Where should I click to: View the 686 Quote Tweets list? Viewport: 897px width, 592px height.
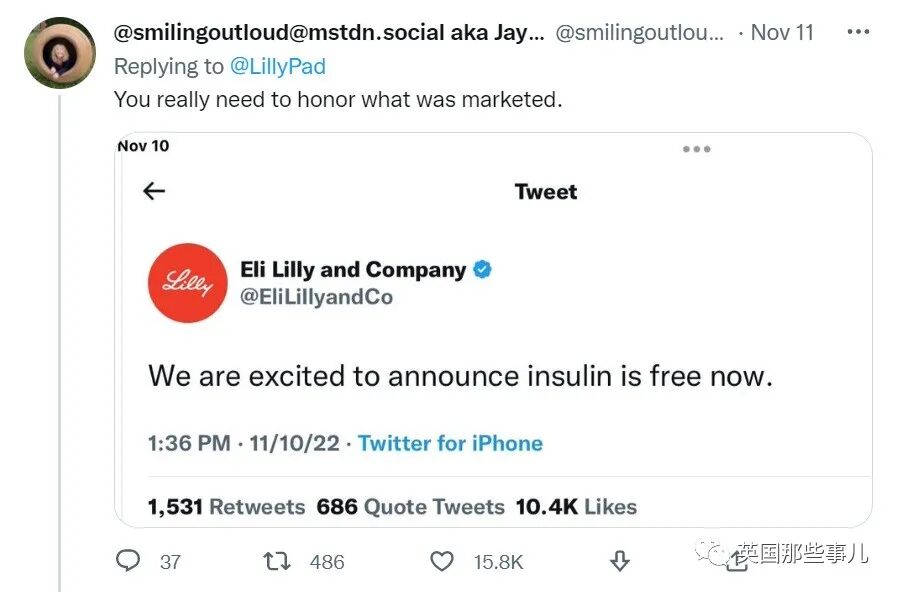pyautogui.click(x=411, y=507)
